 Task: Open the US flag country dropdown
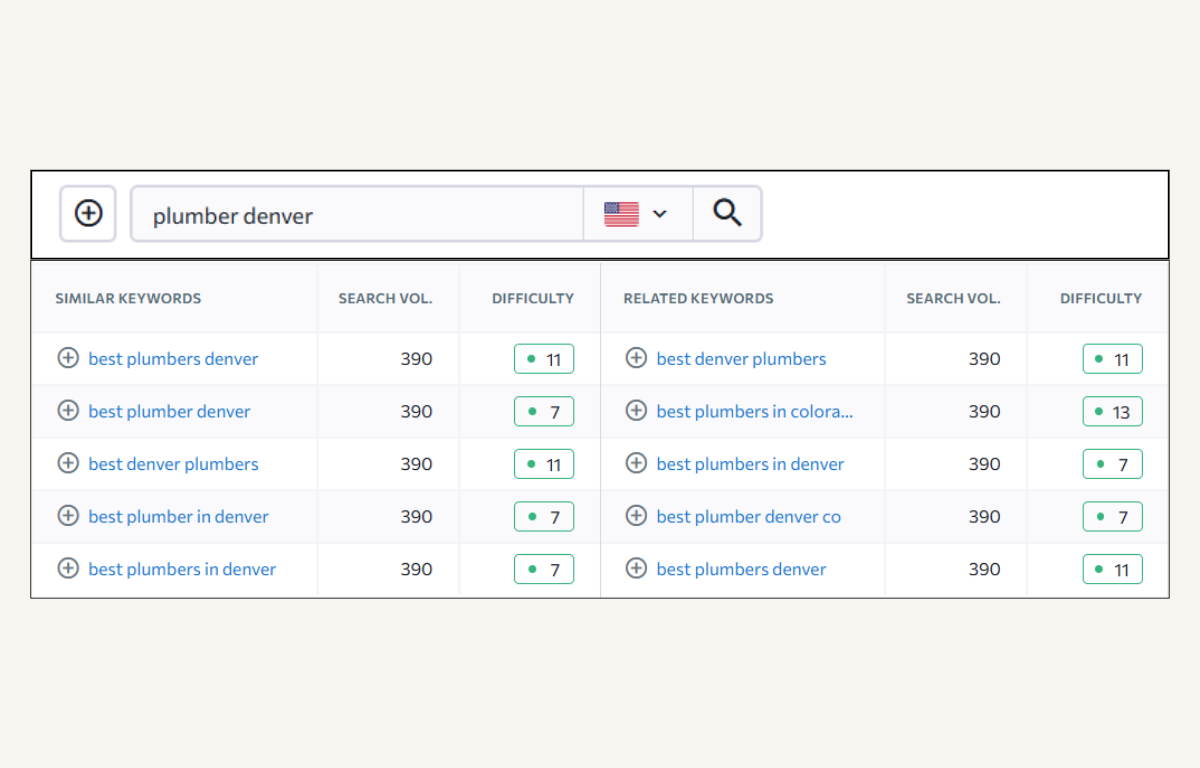[x=637, y=214]
